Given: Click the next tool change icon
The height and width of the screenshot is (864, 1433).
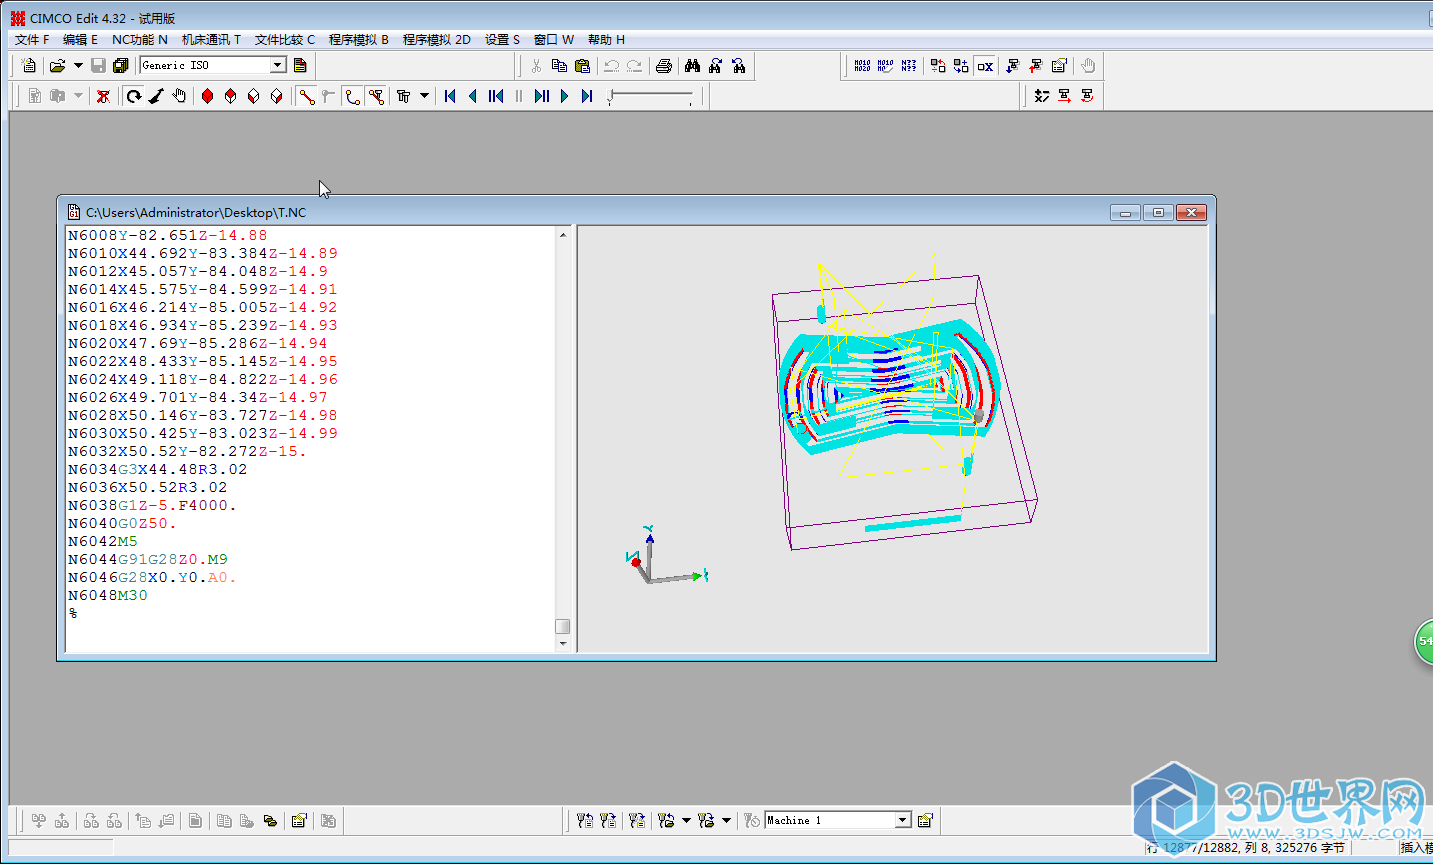Looking at the screenshot, I should click(1013, 66).
